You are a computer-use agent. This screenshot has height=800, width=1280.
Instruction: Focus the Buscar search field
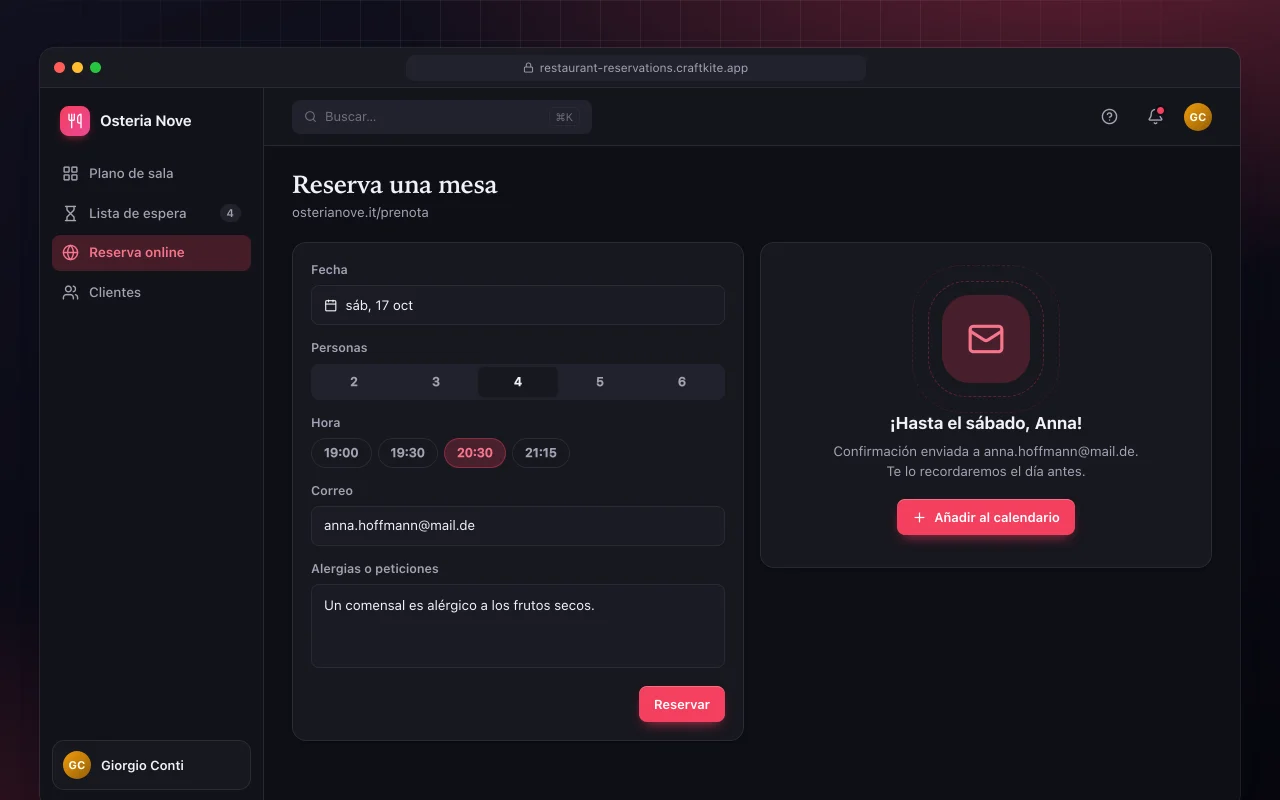pyautogui.click(x=442, y=117)
